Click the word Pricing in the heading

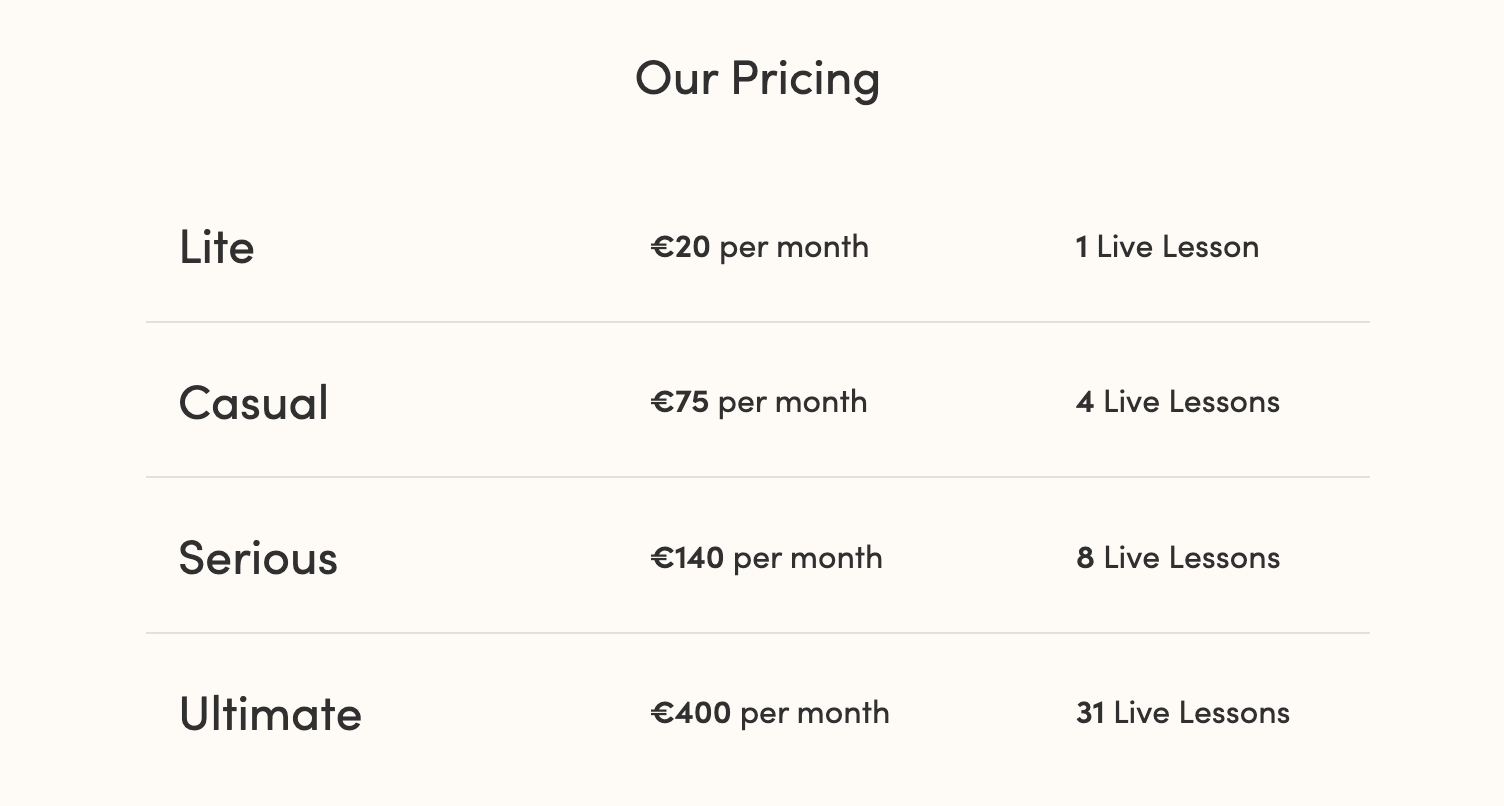click(x=805, y=80)
